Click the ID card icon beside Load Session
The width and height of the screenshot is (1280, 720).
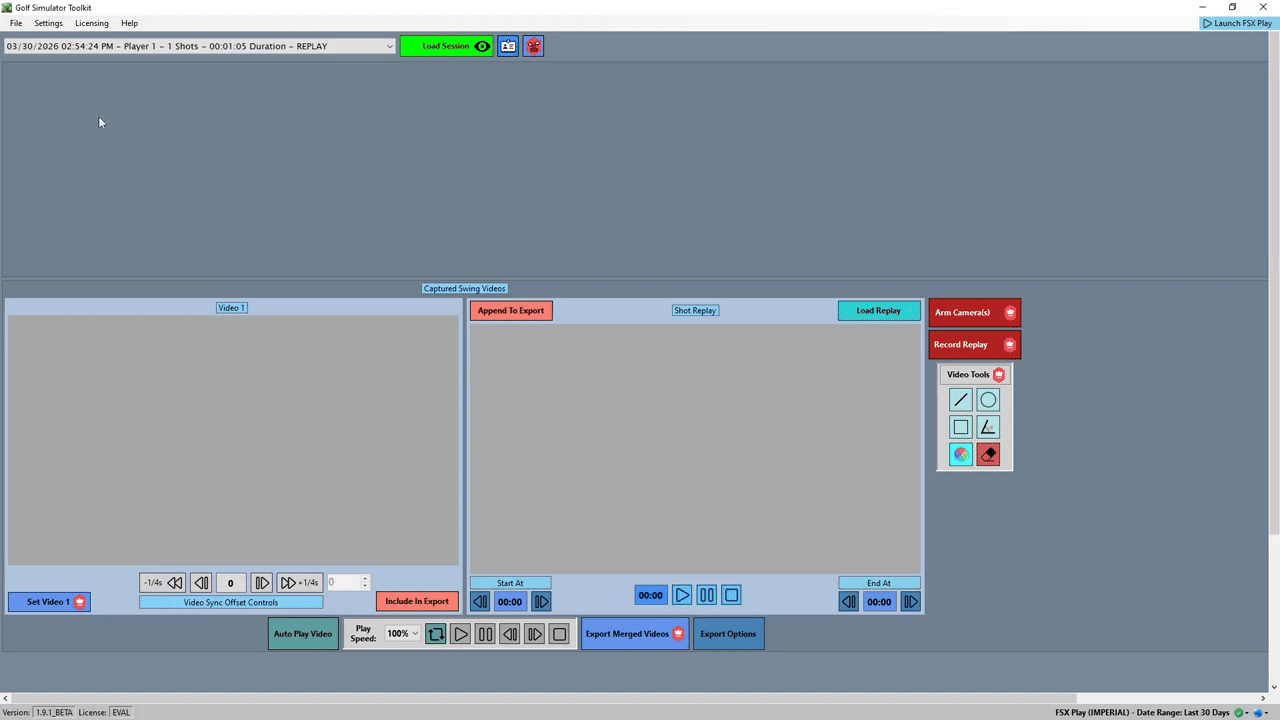[x=508, y=46]
